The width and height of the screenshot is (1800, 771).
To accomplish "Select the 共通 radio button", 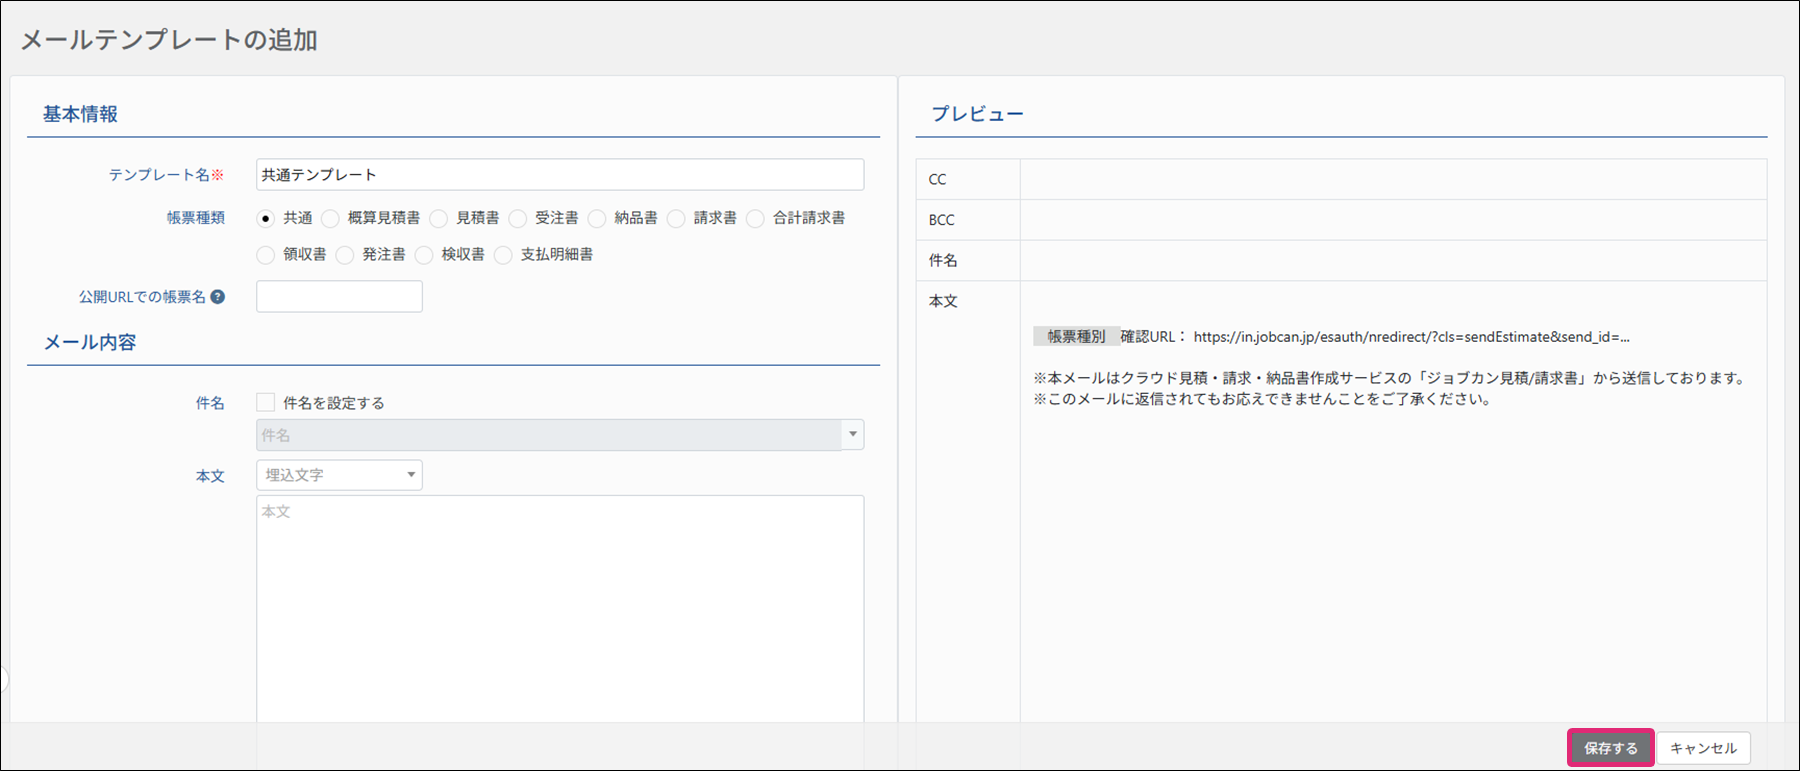I will [266, 218].
